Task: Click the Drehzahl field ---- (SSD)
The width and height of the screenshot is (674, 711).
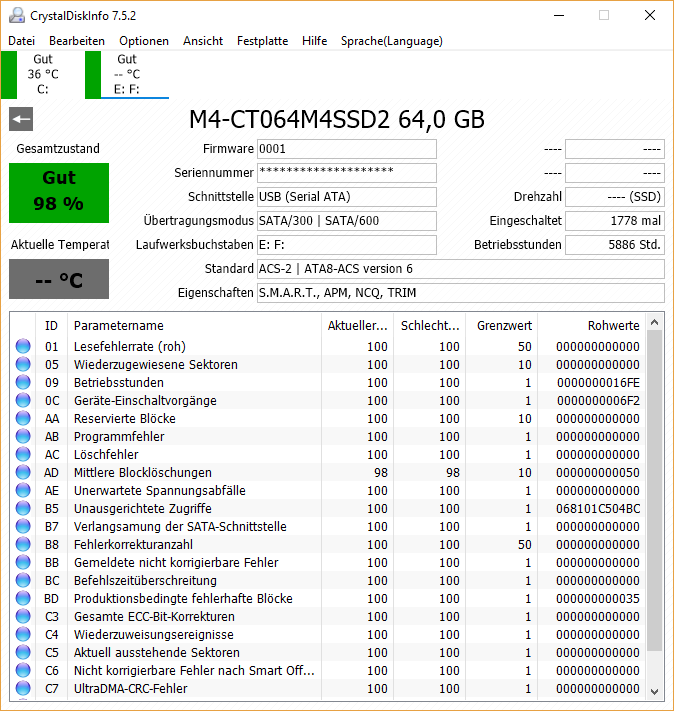Action: pyautogui.click(x=615, y=197)
